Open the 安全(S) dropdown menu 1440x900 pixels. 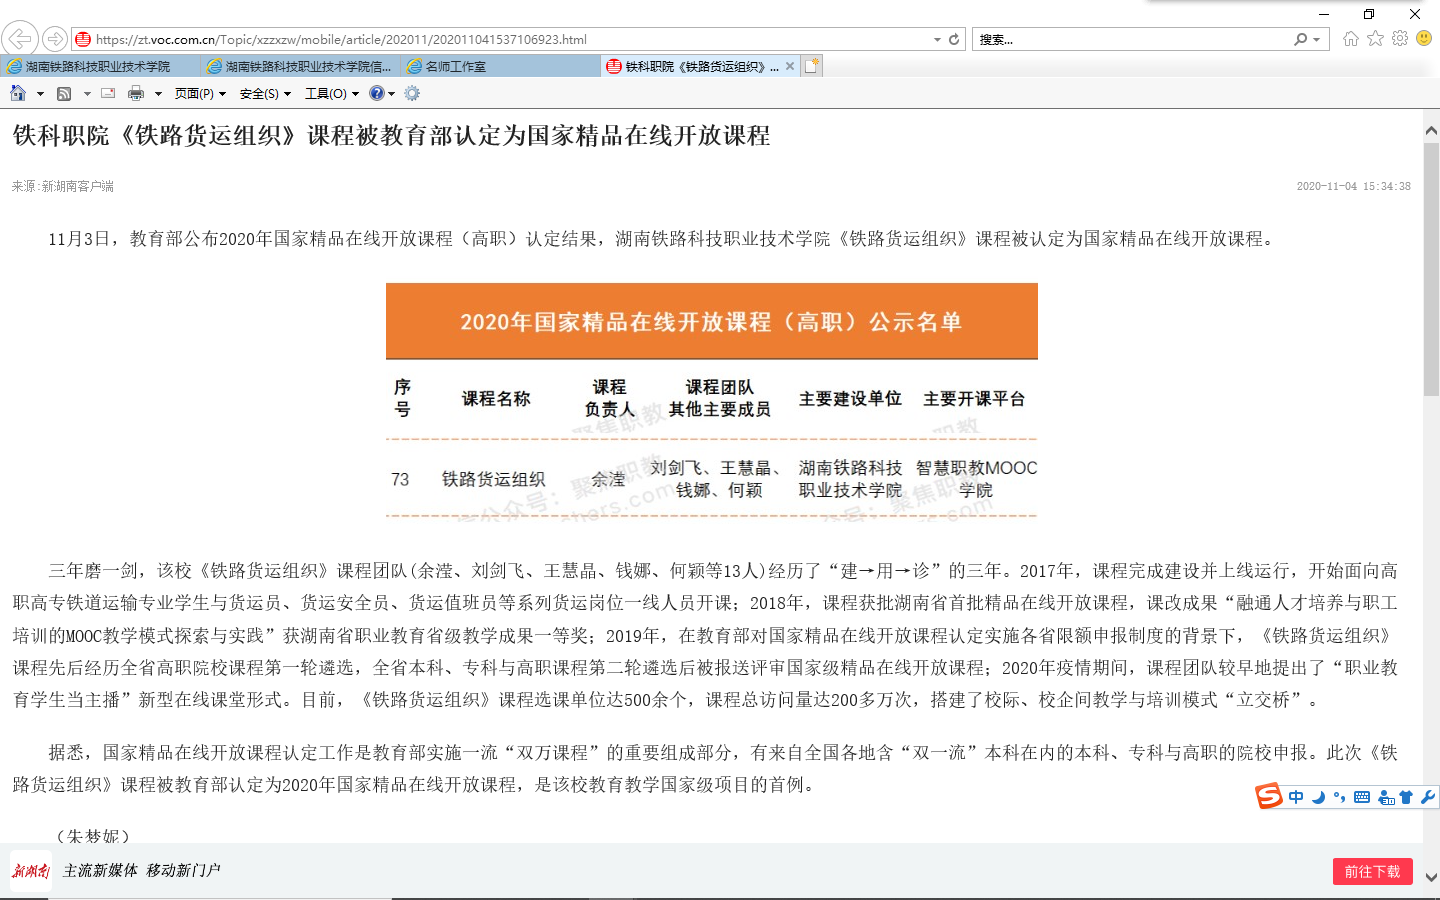(x=265, y=93)
